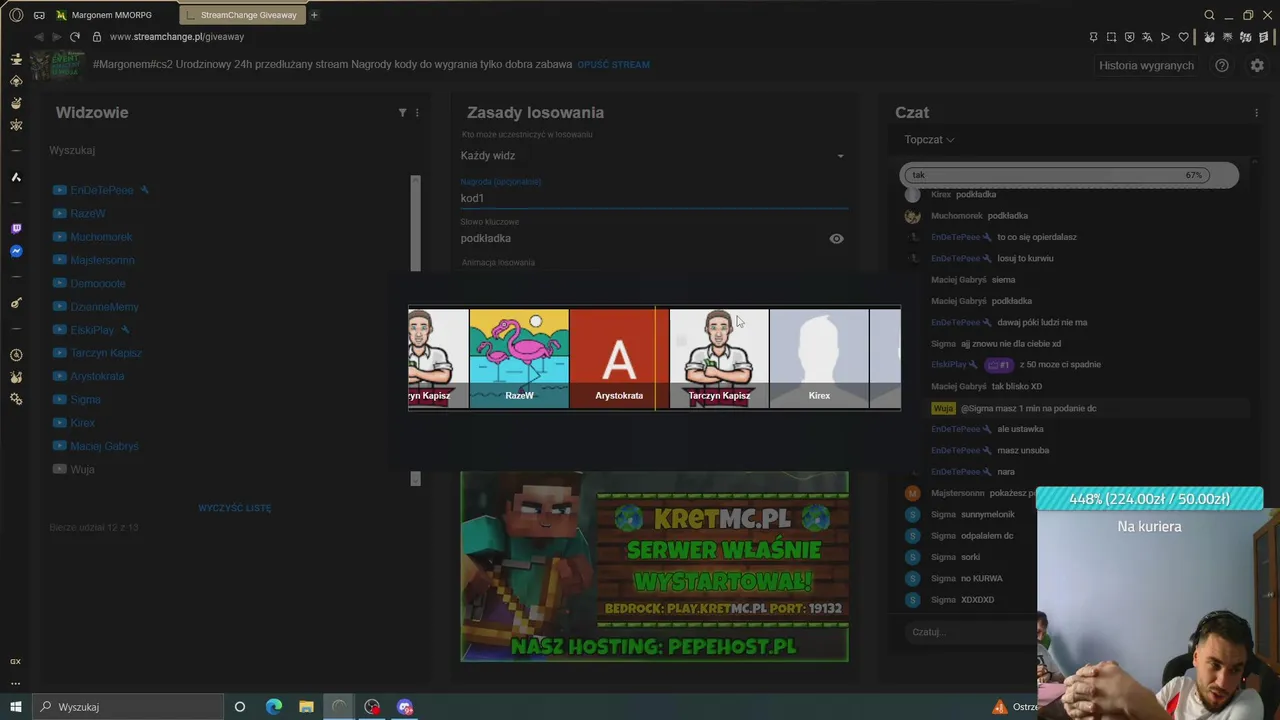Open giveaway settings gear icon
The width and height of the screenshot is (1280, 720).
tap(1257, 65)
